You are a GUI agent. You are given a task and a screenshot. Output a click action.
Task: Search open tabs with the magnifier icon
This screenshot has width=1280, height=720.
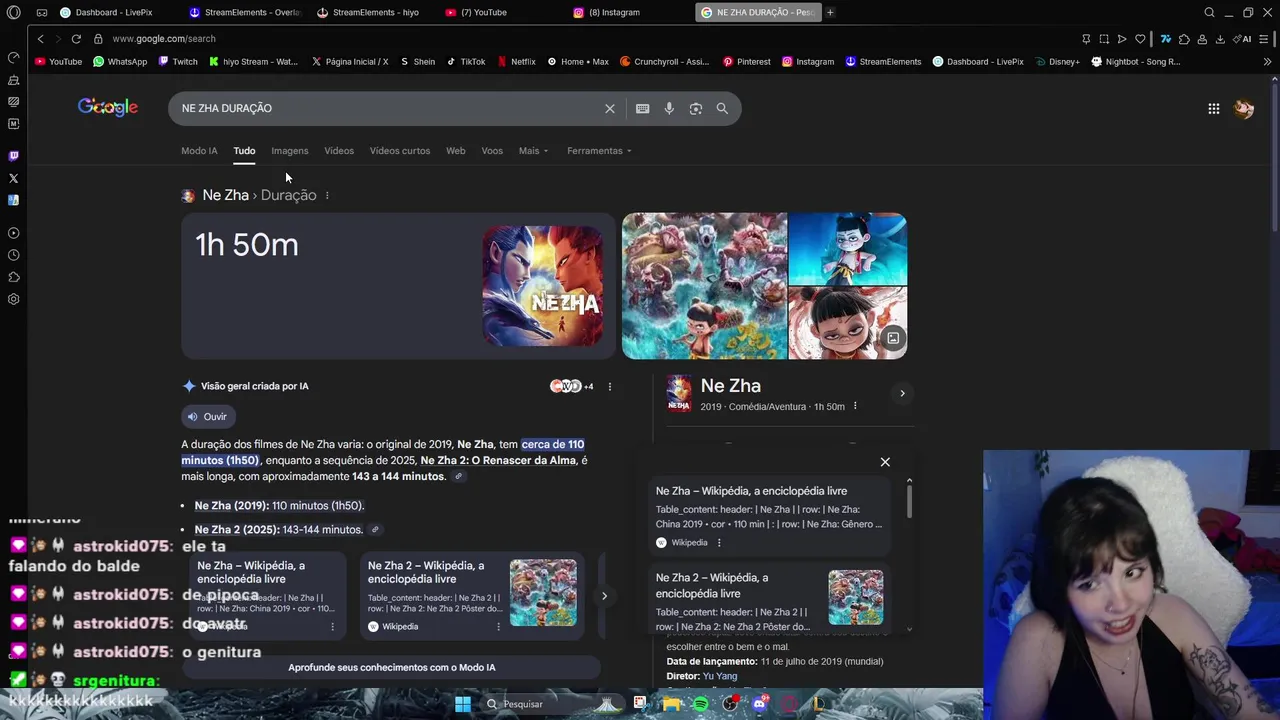[1209, 12]
